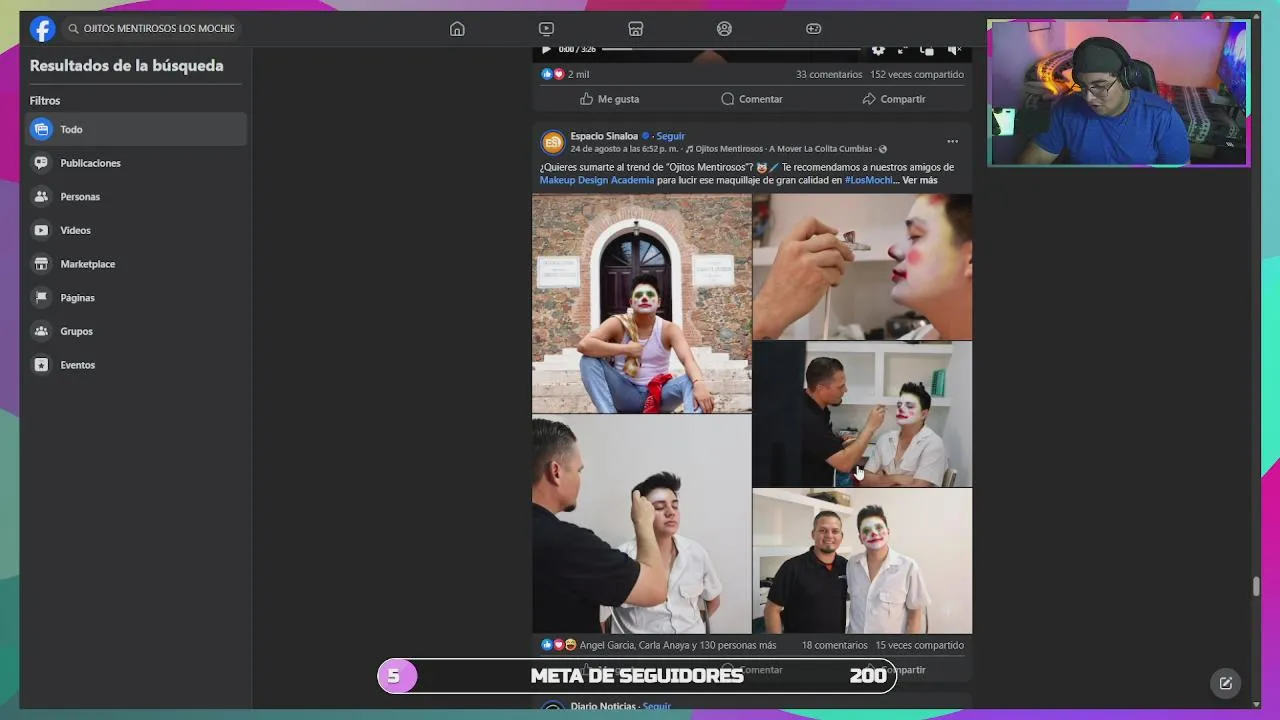Expand the post text with Ver más

pyautogui.click(x=920, y=180)
